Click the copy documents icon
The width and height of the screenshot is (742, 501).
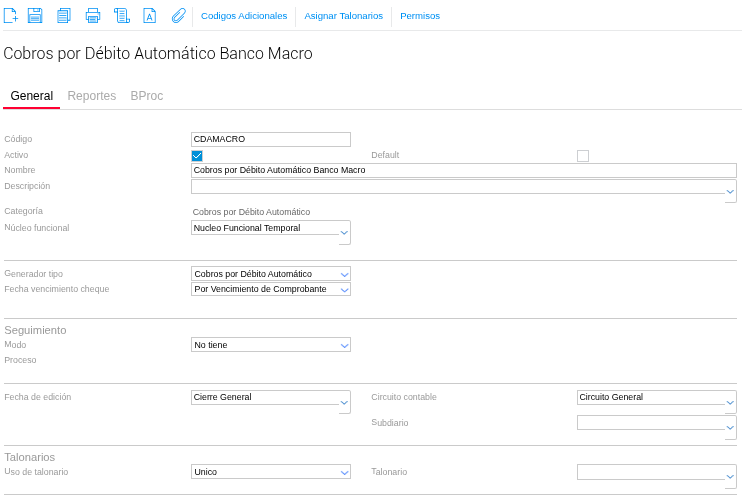pyautogui.click(x=64, y=15)
